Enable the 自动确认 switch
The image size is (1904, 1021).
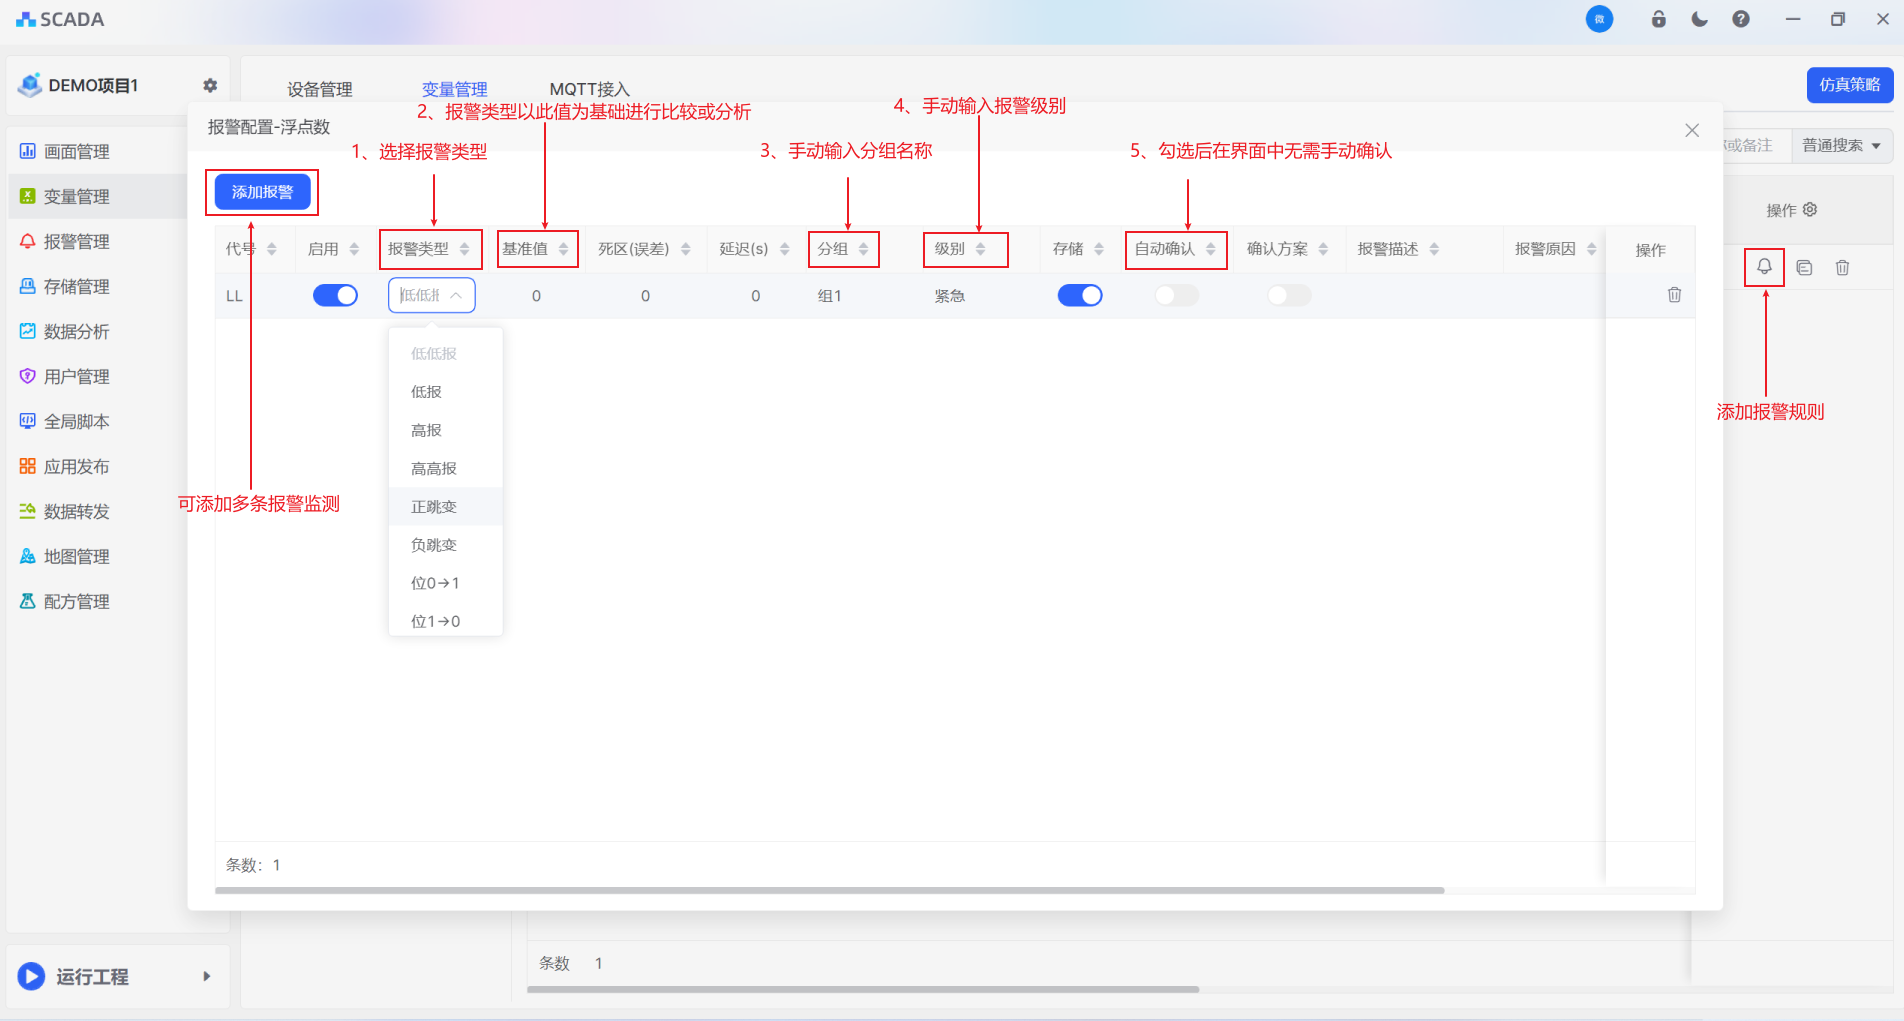point(1176,296)
